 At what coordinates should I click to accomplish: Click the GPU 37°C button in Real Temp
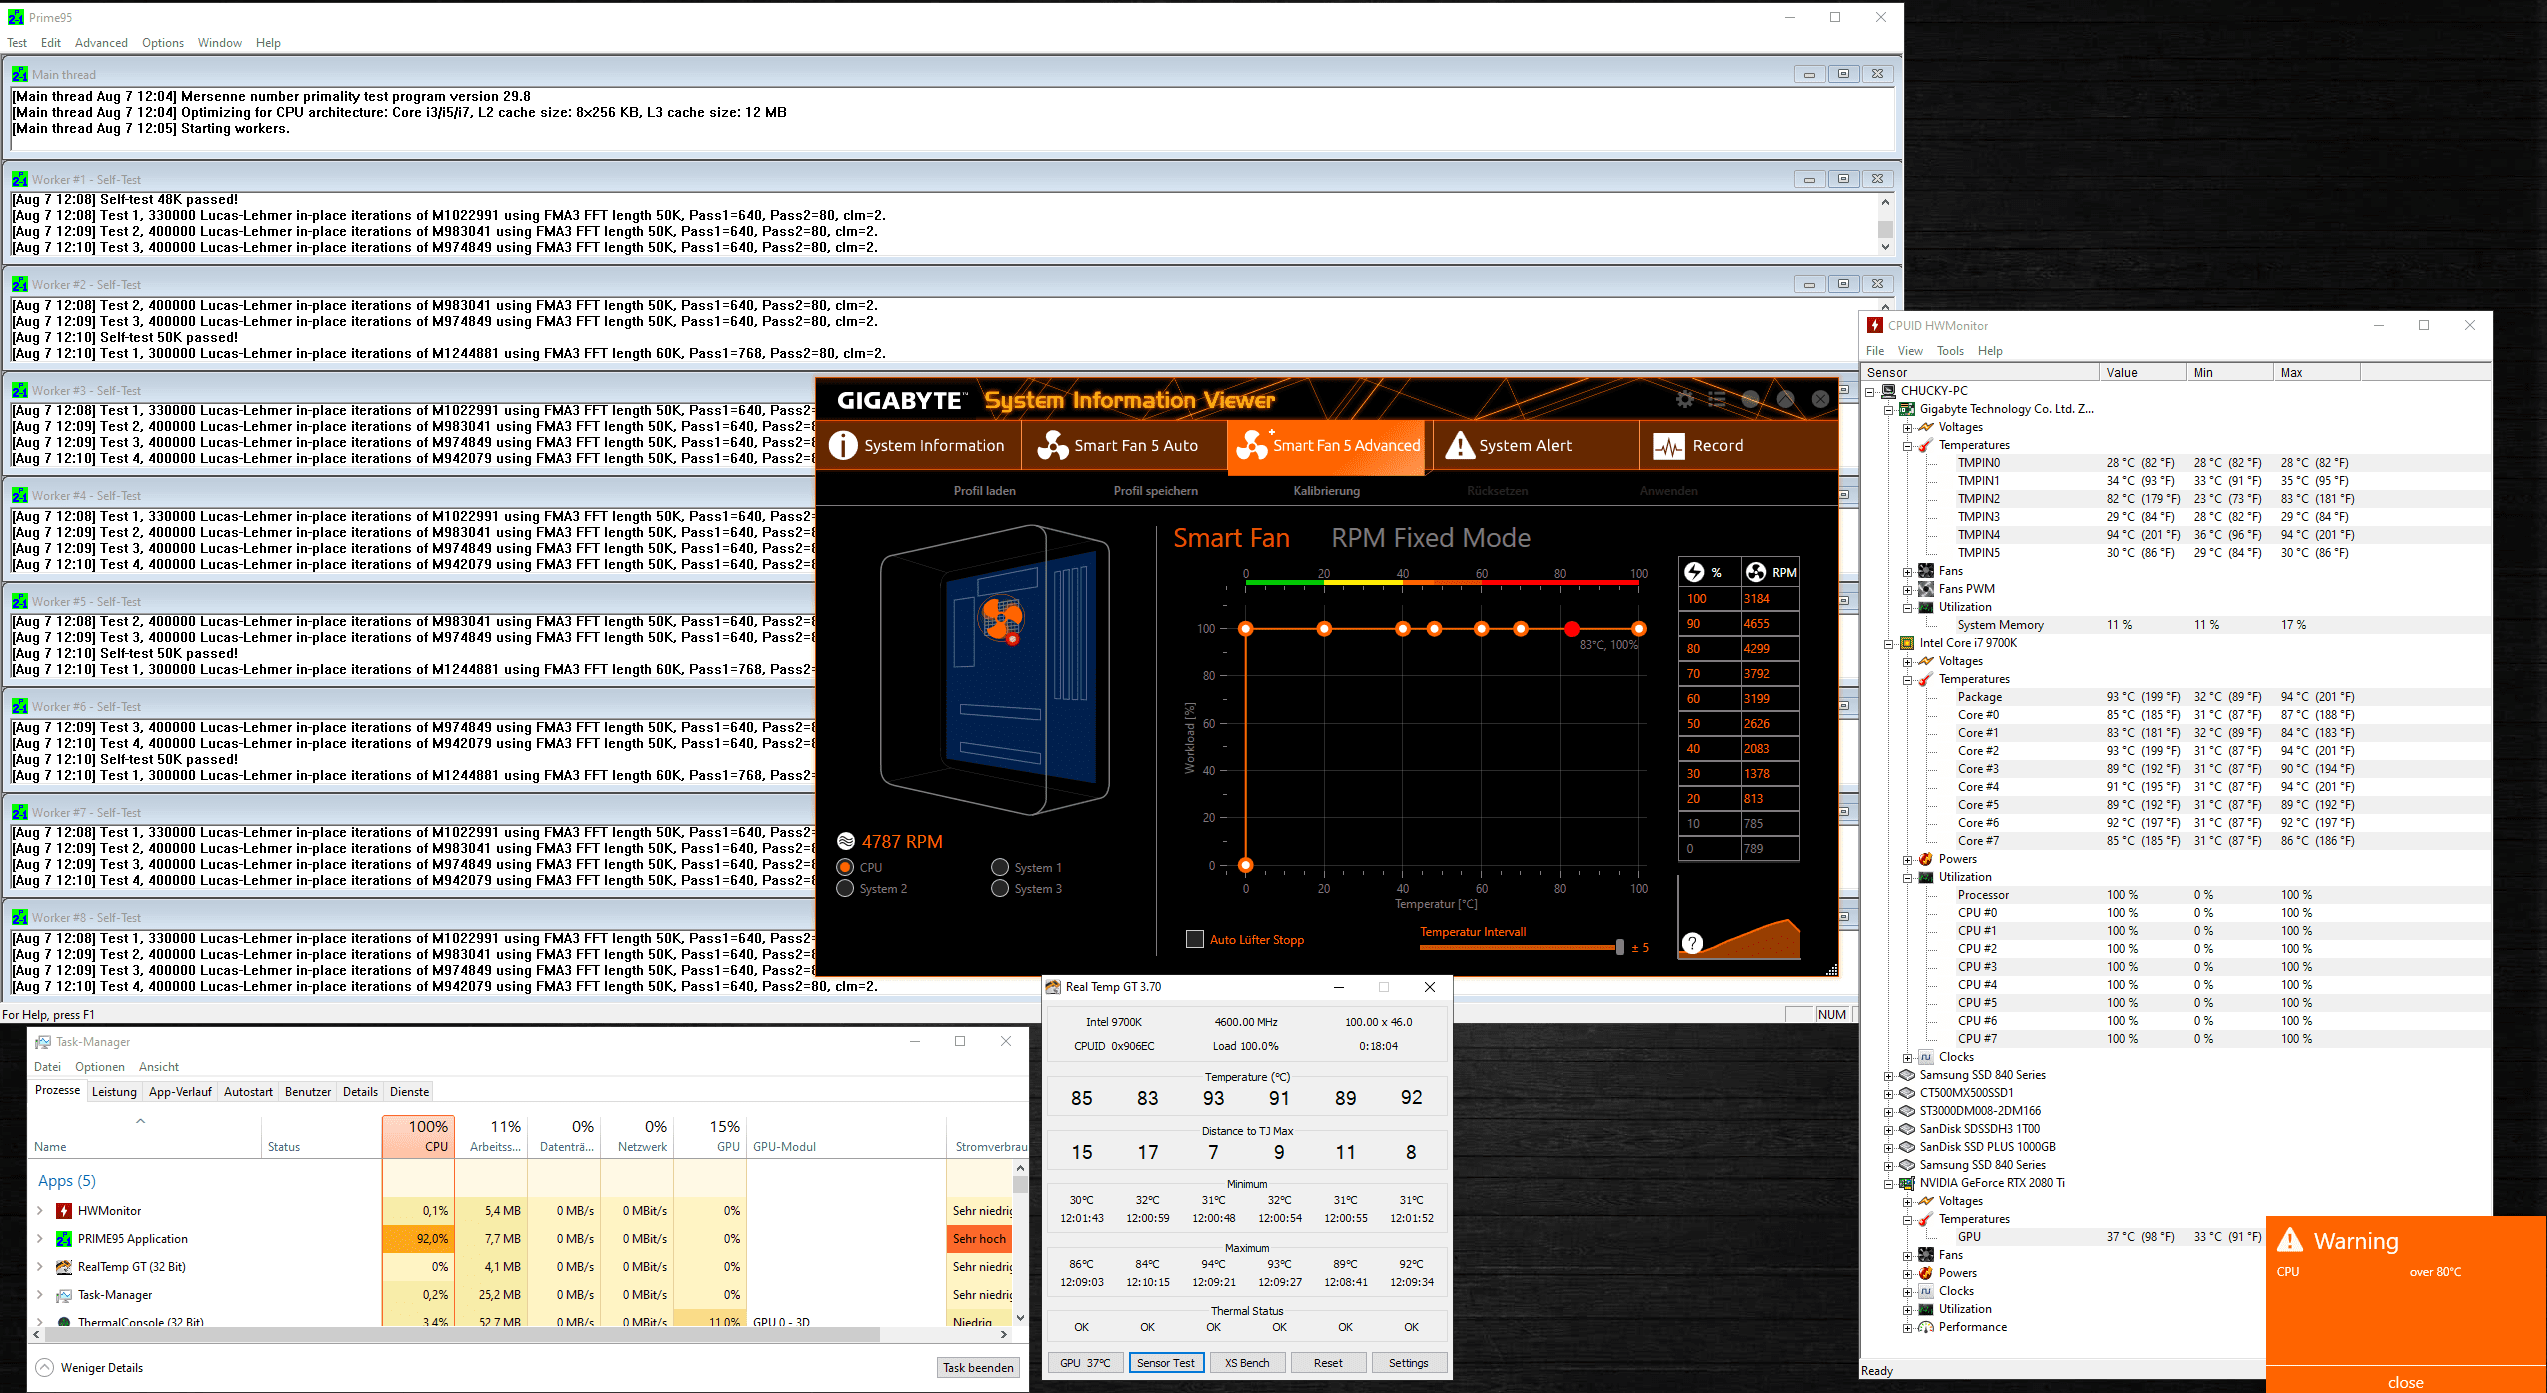pos(1085,1363)
